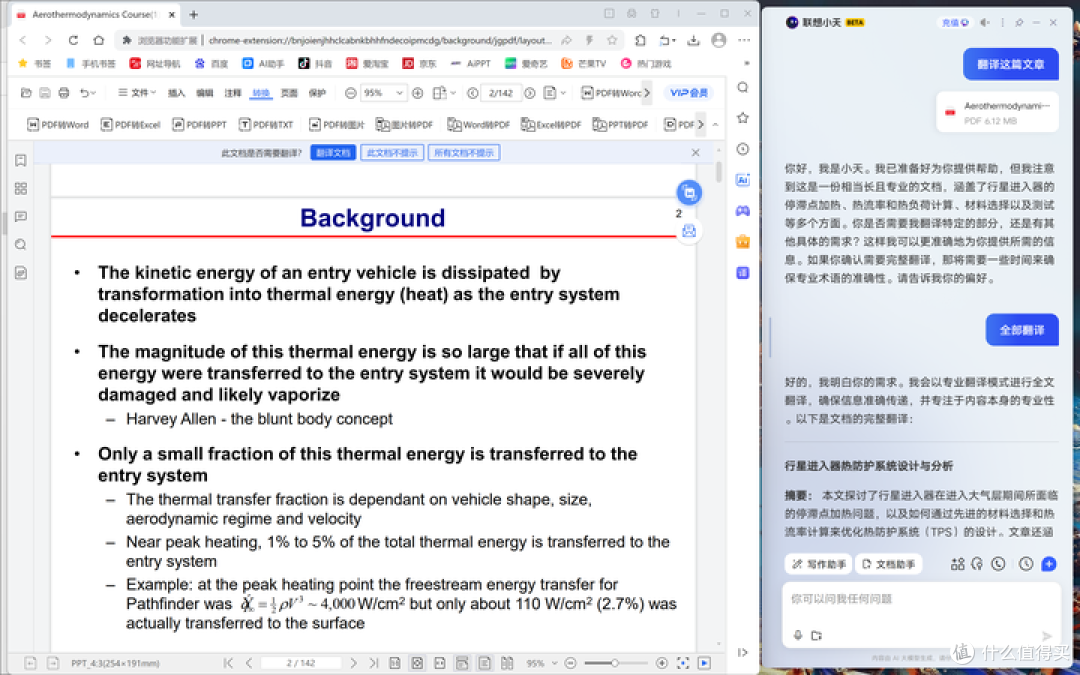Choose the PPT转PDF tool
Viewport: 1080px width, 675px height.
[x=621, y=125]
